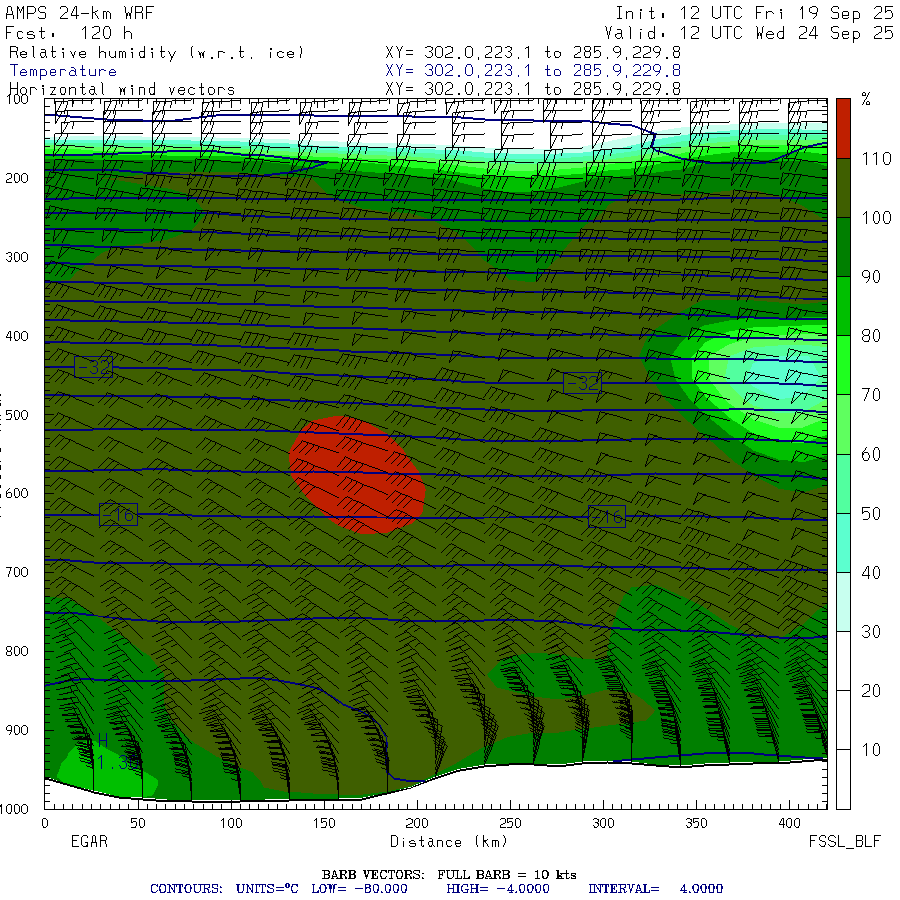The width and height of the screenshot is (900, 900).
Task: Click the pressure axis '300' label
Action: click(17, 257)
